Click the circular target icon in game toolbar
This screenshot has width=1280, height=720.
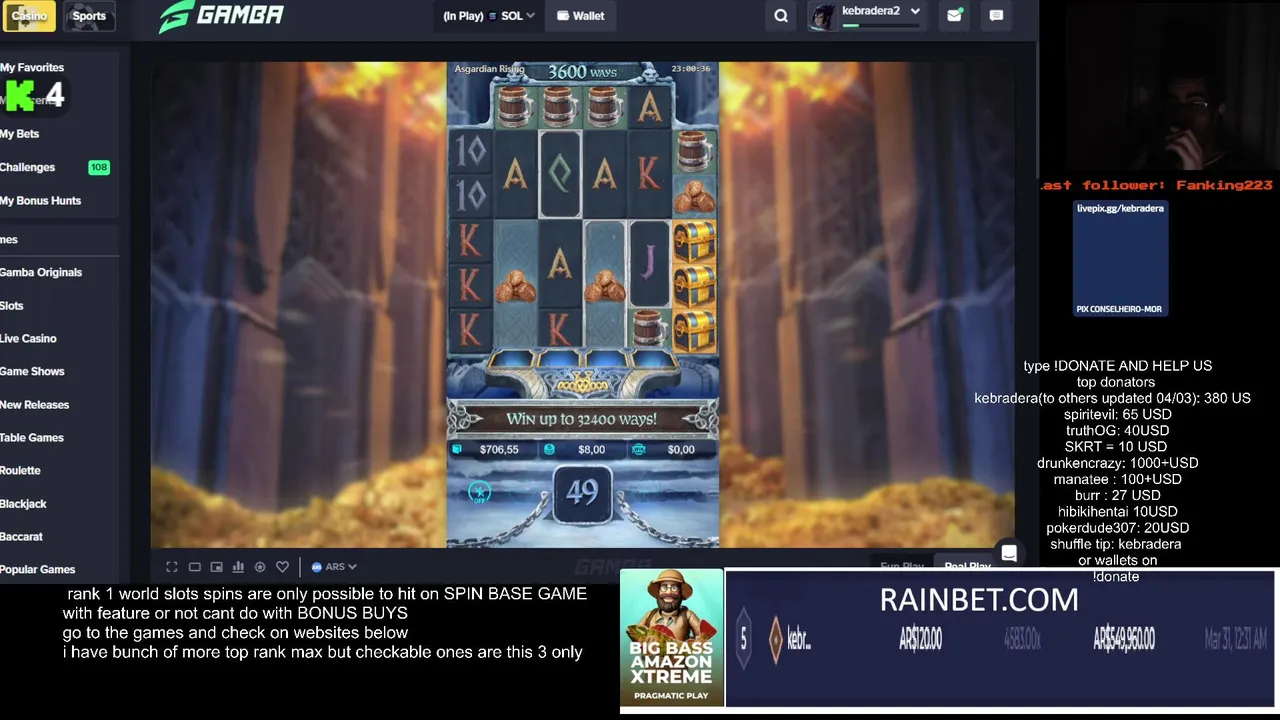pos(260,567)
